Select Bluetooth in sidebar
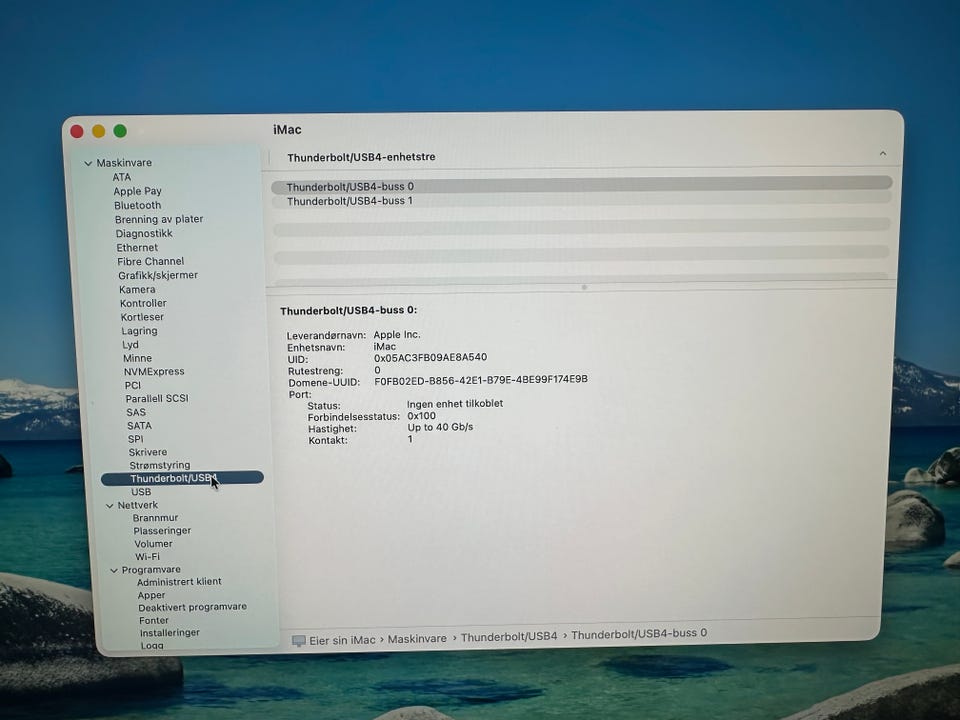 click(x=137, y=205)
